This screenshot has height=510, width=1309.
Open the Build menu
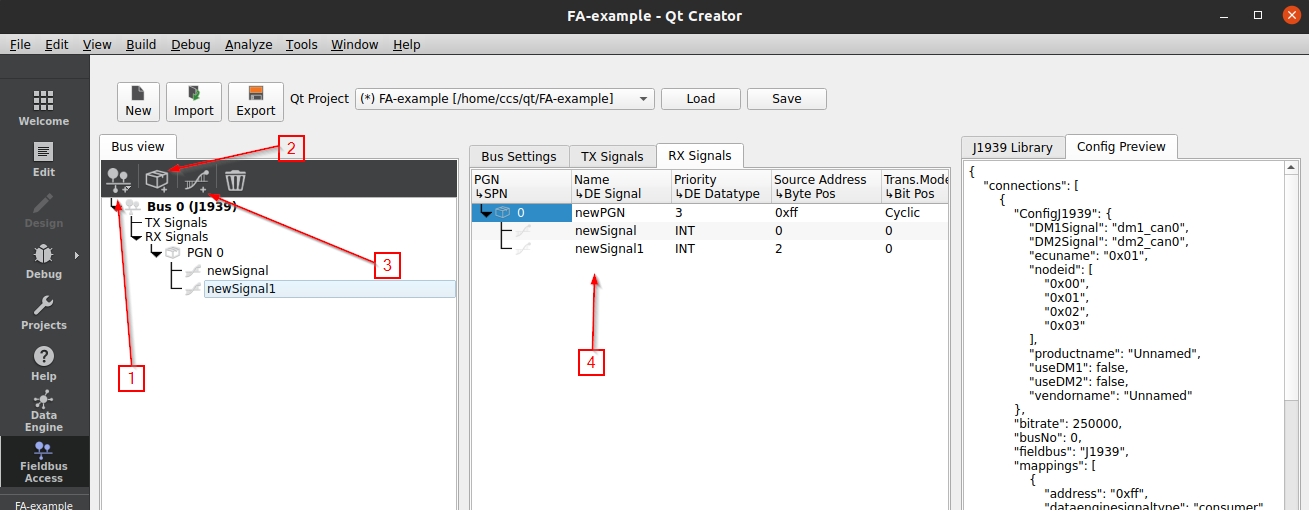tap(141, 45)
